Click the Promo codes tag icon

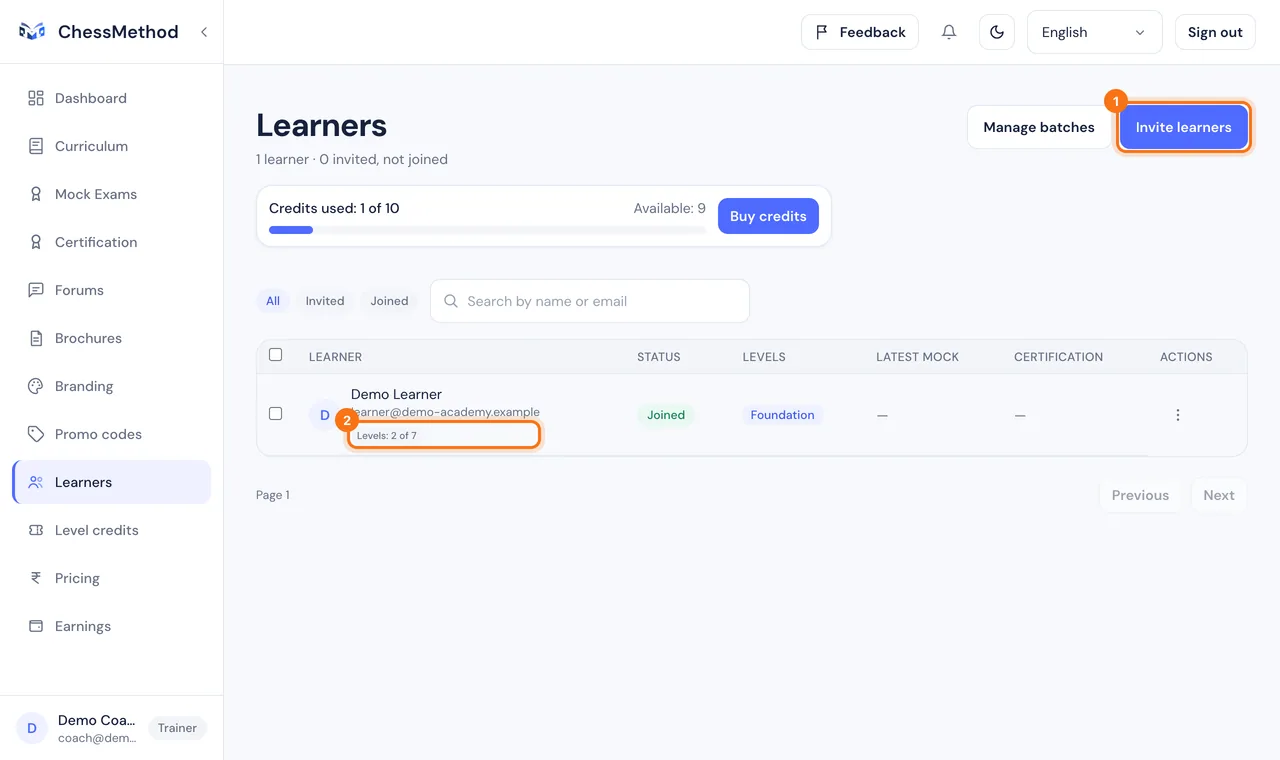click(x=36, y=434)
